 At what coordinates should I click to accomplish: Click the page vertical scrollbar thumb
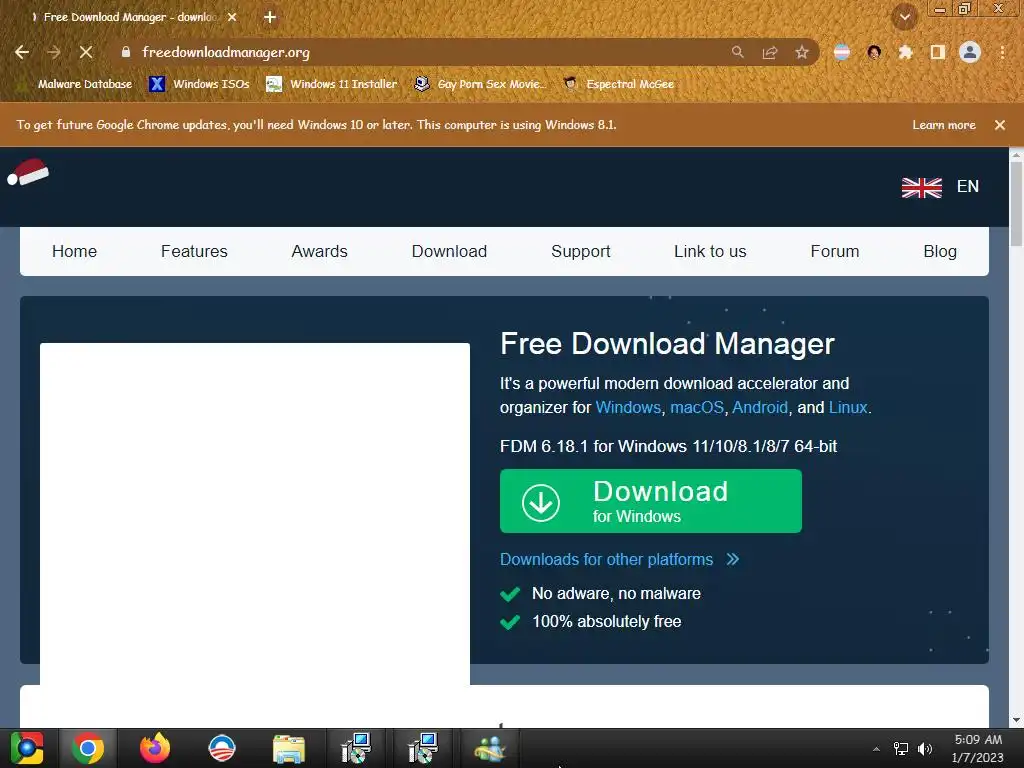pyautogui.click(x=1016, y=204)
